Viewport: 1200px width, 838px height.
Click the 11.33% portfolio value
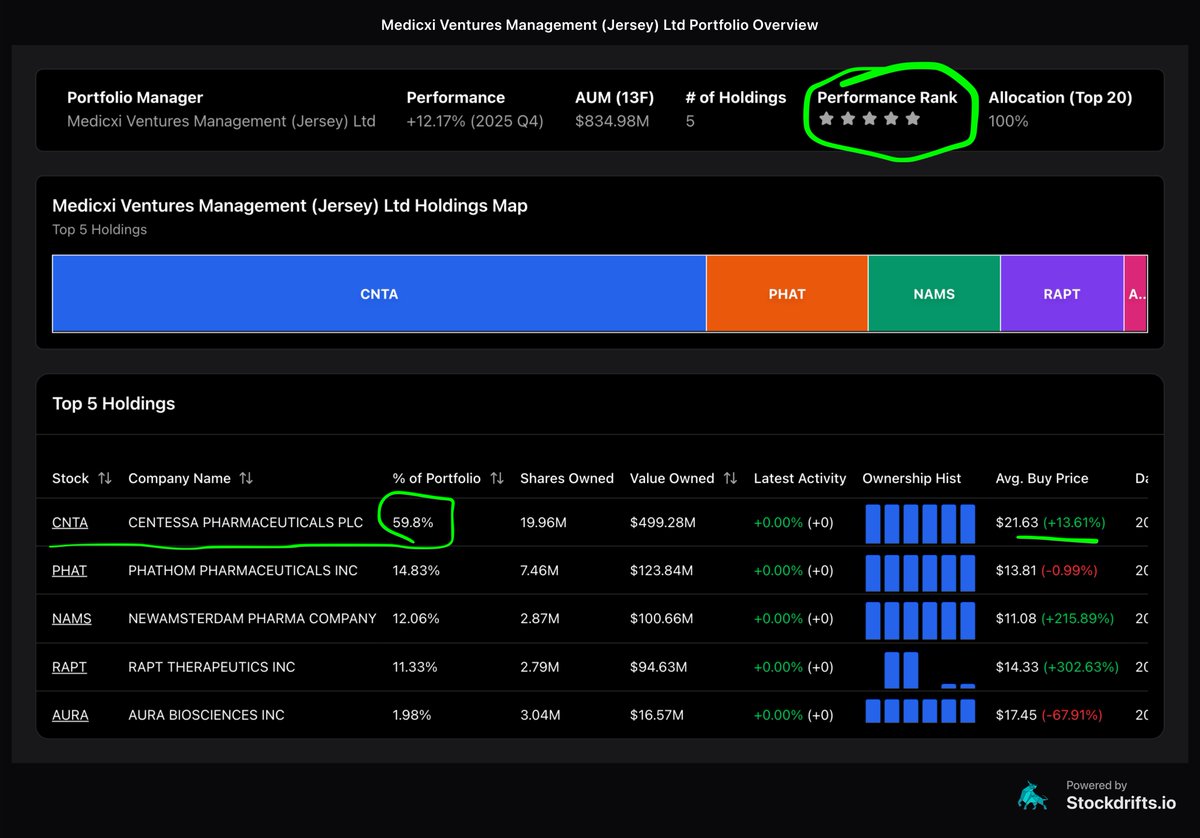point(415,667)
